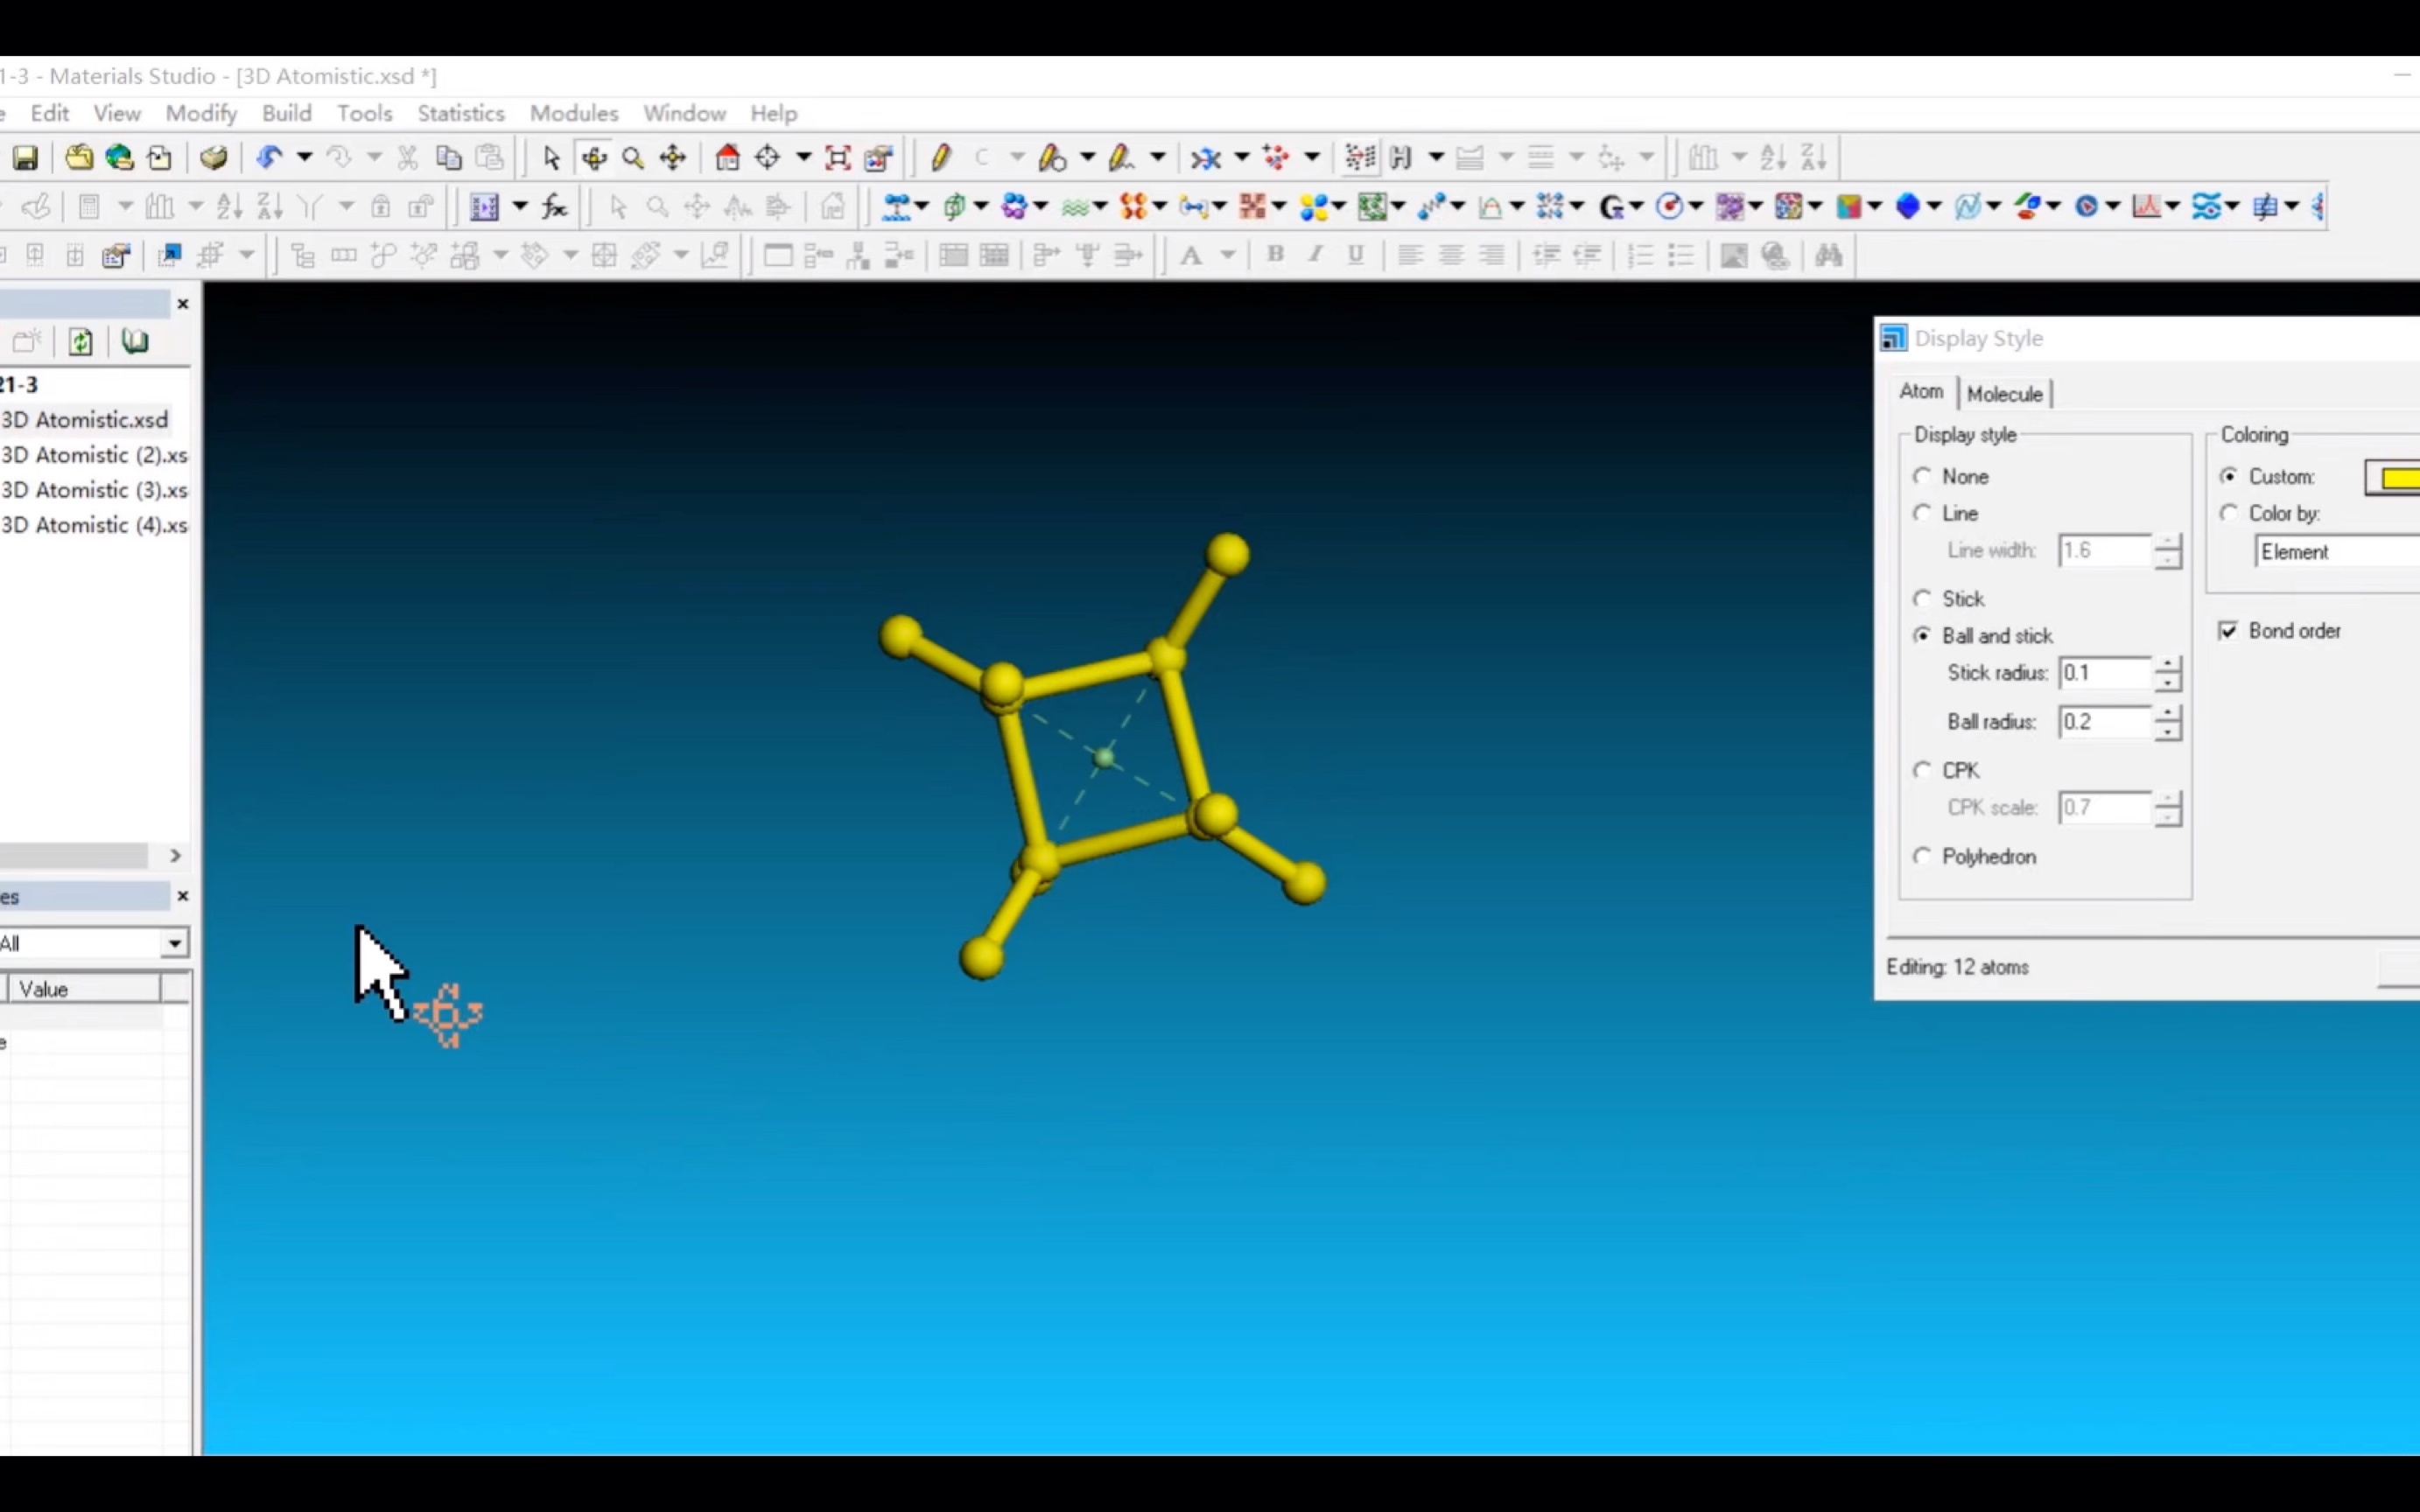
Task: Open the All properties dropdown in panel
Action: tap(172, 942)
